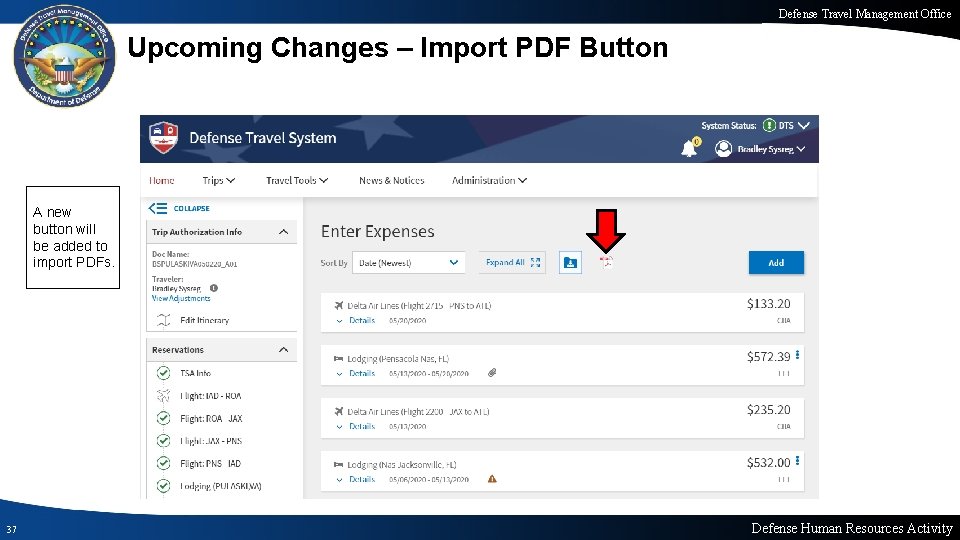Screen dimensions: 960x540
Task: Click the warning triangle on Jacksonville lodging
Action: pyautogui.click(x=492, y=479)
